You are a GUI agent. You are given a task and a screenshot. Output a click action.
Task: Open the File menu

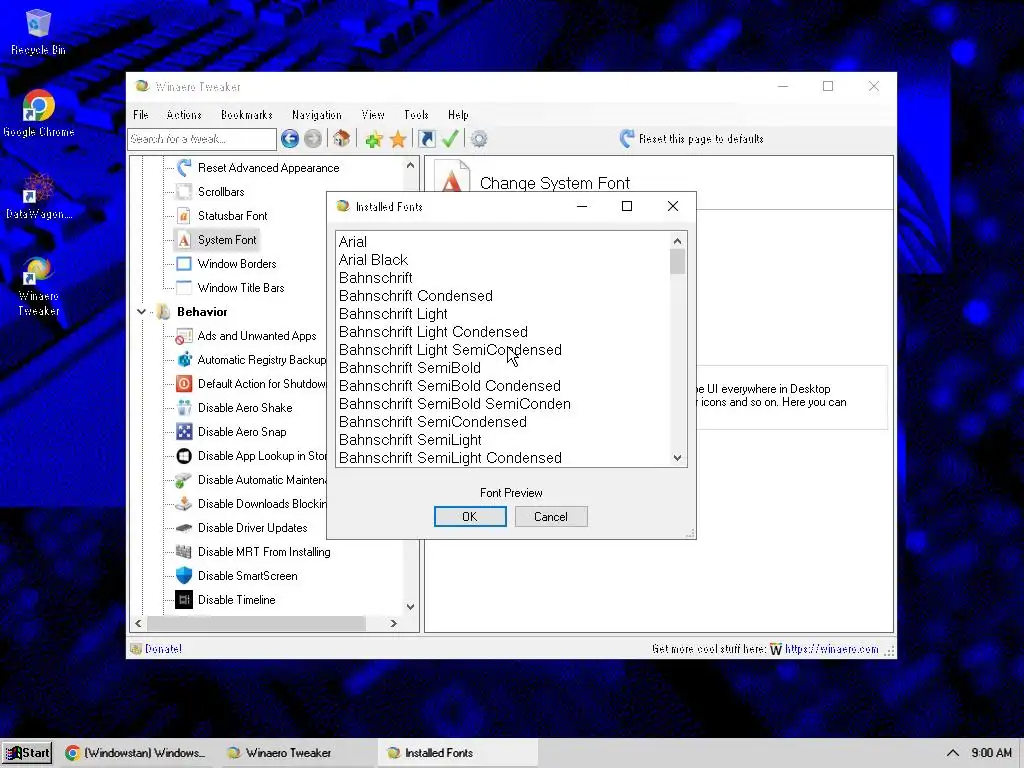[x=140, y=115]
